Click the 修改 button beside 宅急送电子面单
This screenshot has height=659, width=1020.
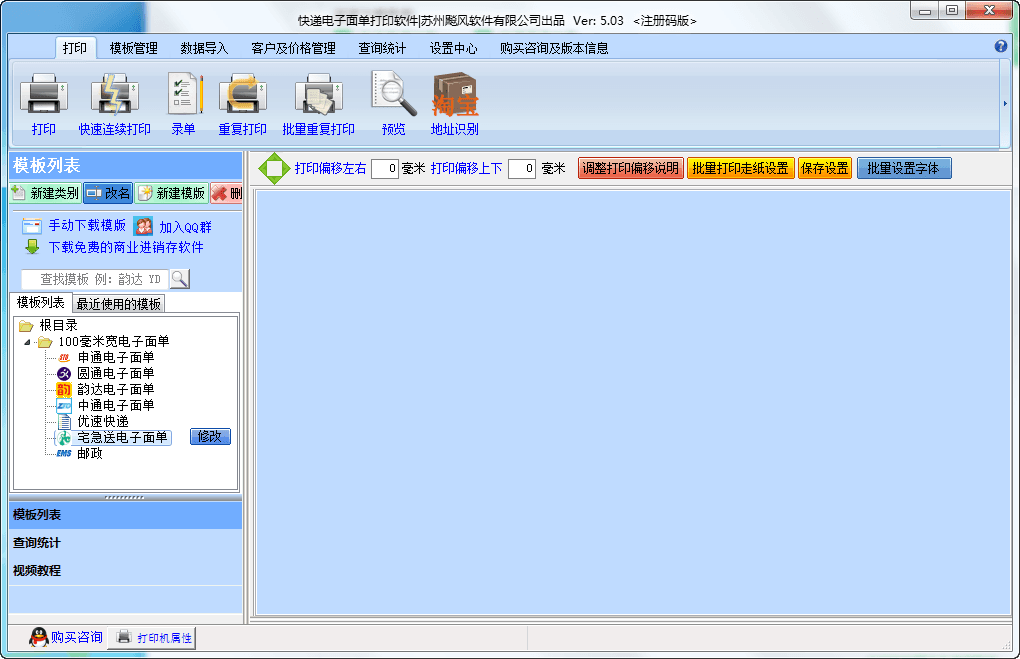point(209,436)
